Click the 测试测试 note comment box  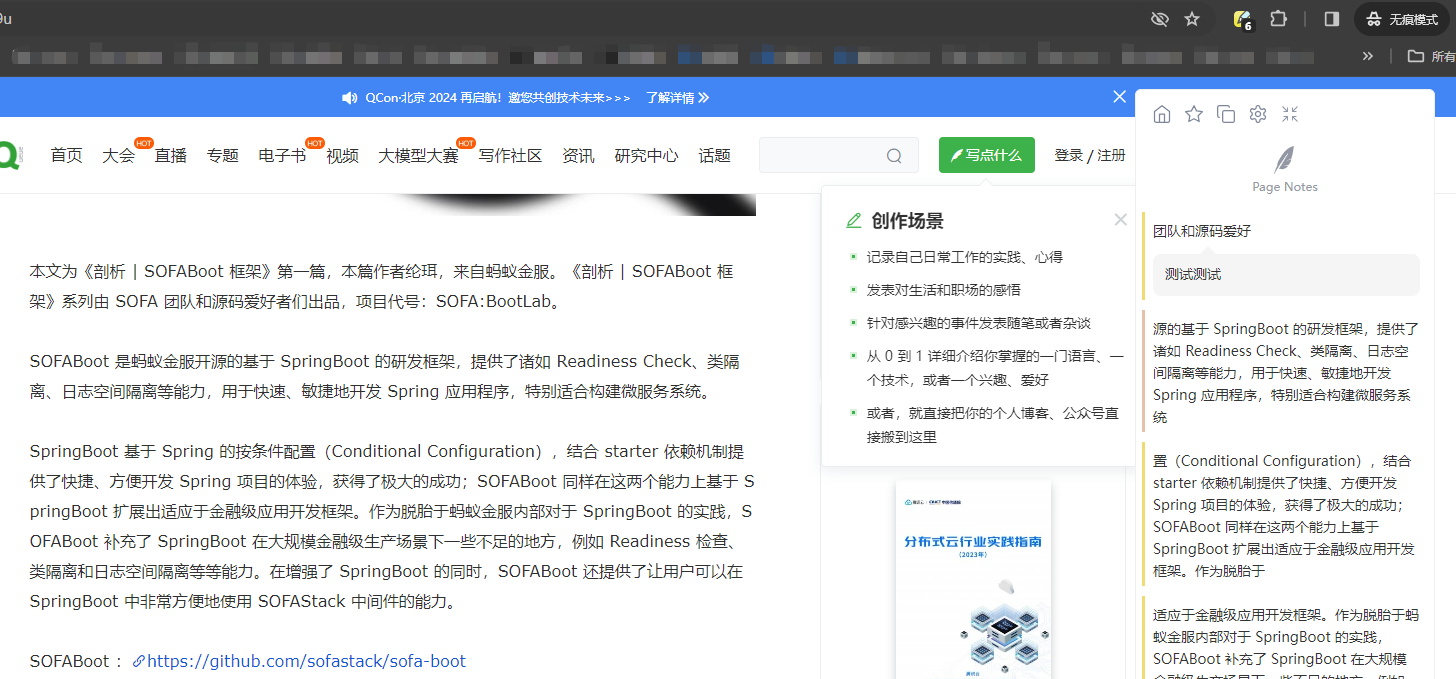click(x=1286, y=275)
